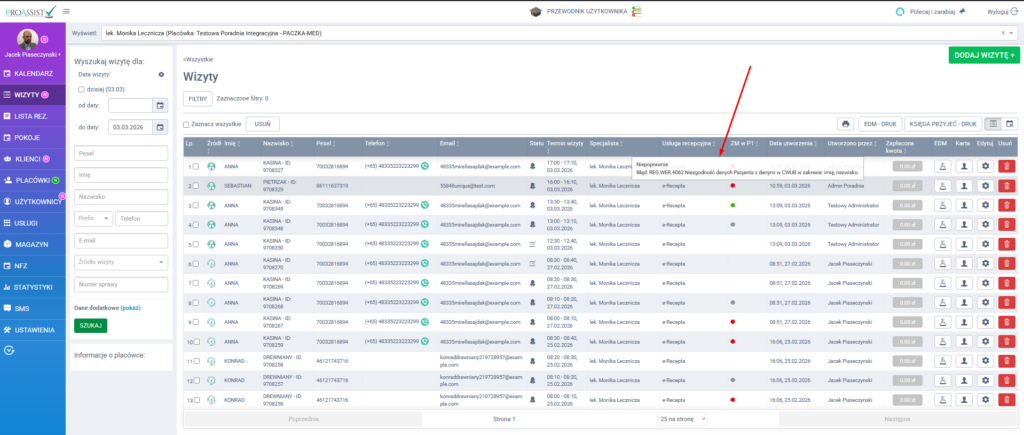This screenshot has height=435, width=1024.
Task: Open the edit gear icon for row 3
Action: (984, 205)
